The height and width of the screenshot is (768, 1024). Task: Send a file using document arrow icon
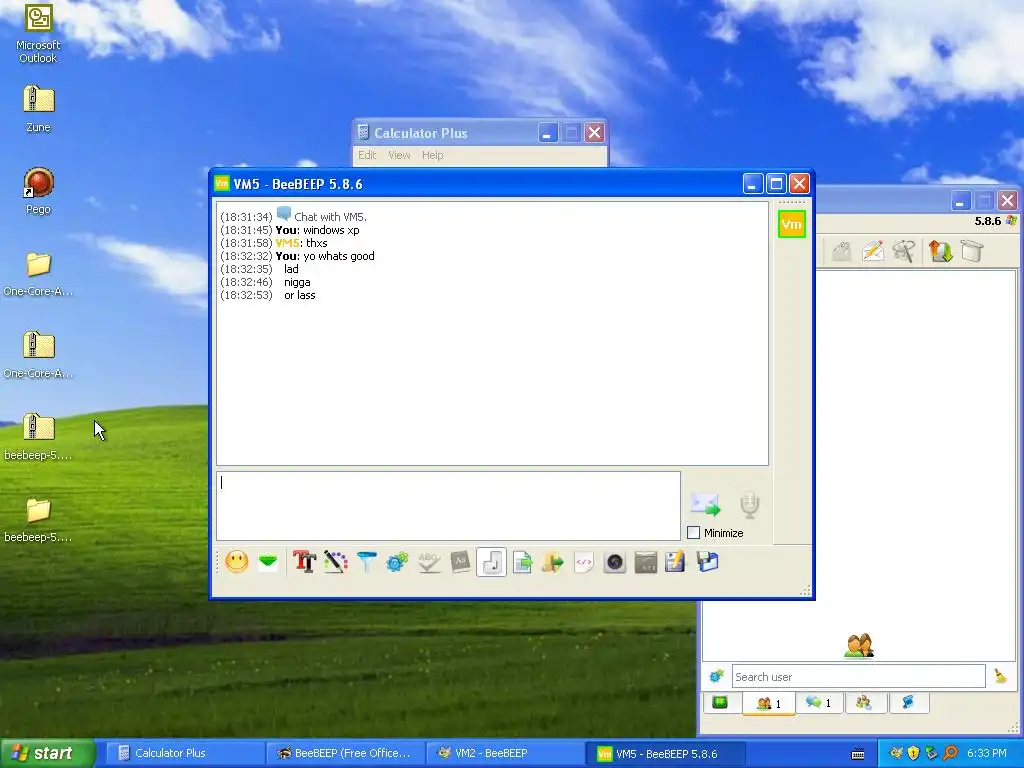click(522, 562)
